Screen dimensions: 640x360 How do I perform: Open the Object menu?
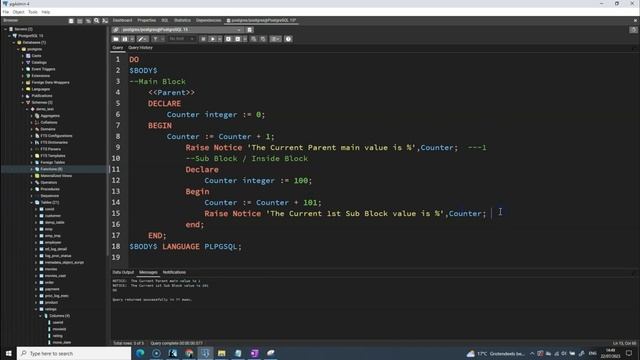tap(18, 12)
